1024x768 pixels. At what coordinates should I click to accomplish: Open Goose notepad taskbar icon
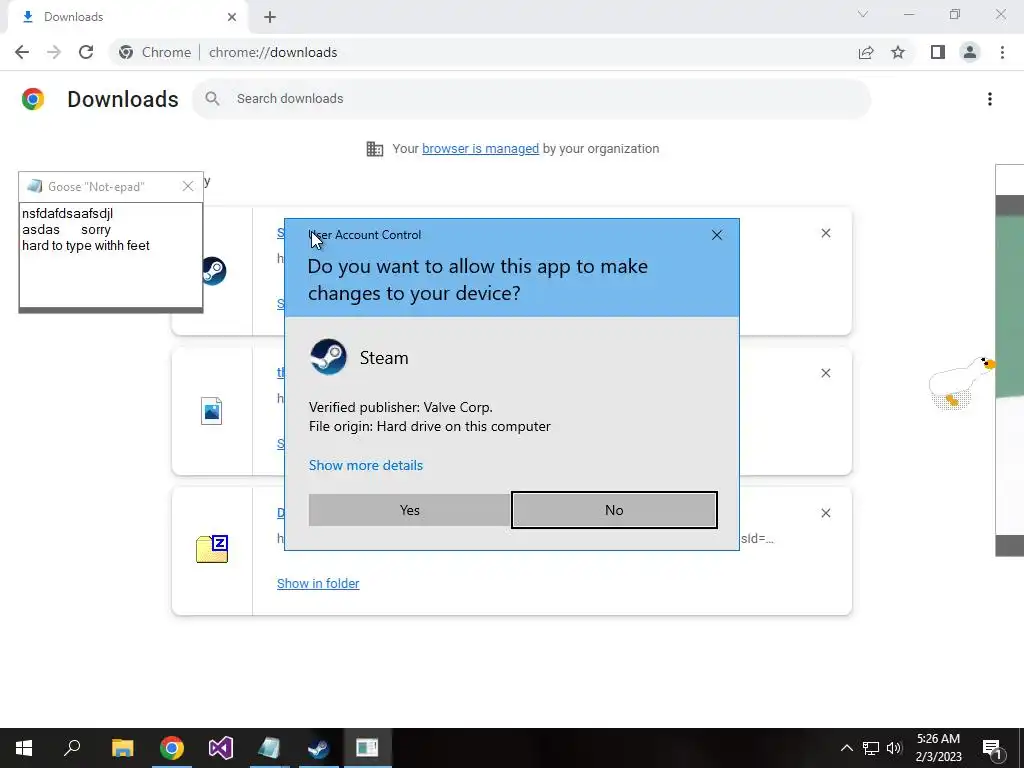[x=269, y=748]
